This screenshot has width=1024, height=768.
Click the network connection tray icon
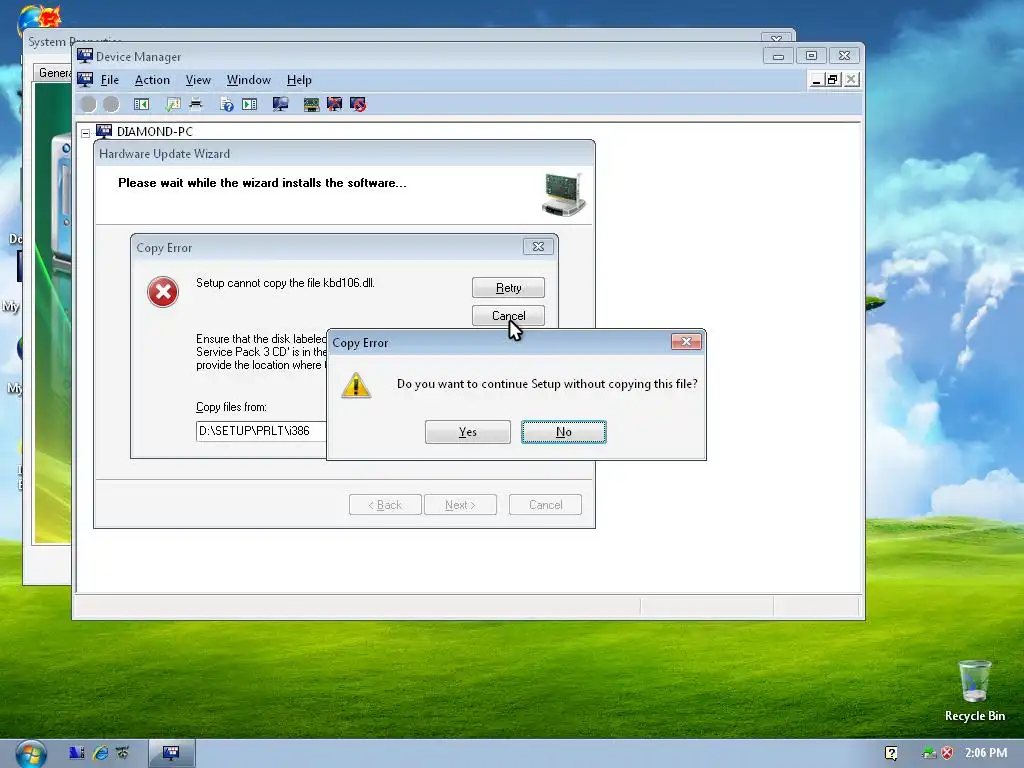(x=929, y=753)
